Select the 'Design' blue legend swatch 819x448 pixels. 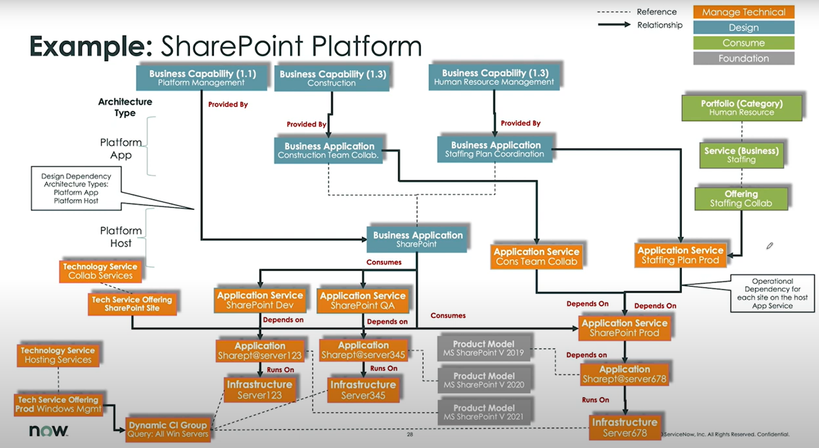coord(744,27)
